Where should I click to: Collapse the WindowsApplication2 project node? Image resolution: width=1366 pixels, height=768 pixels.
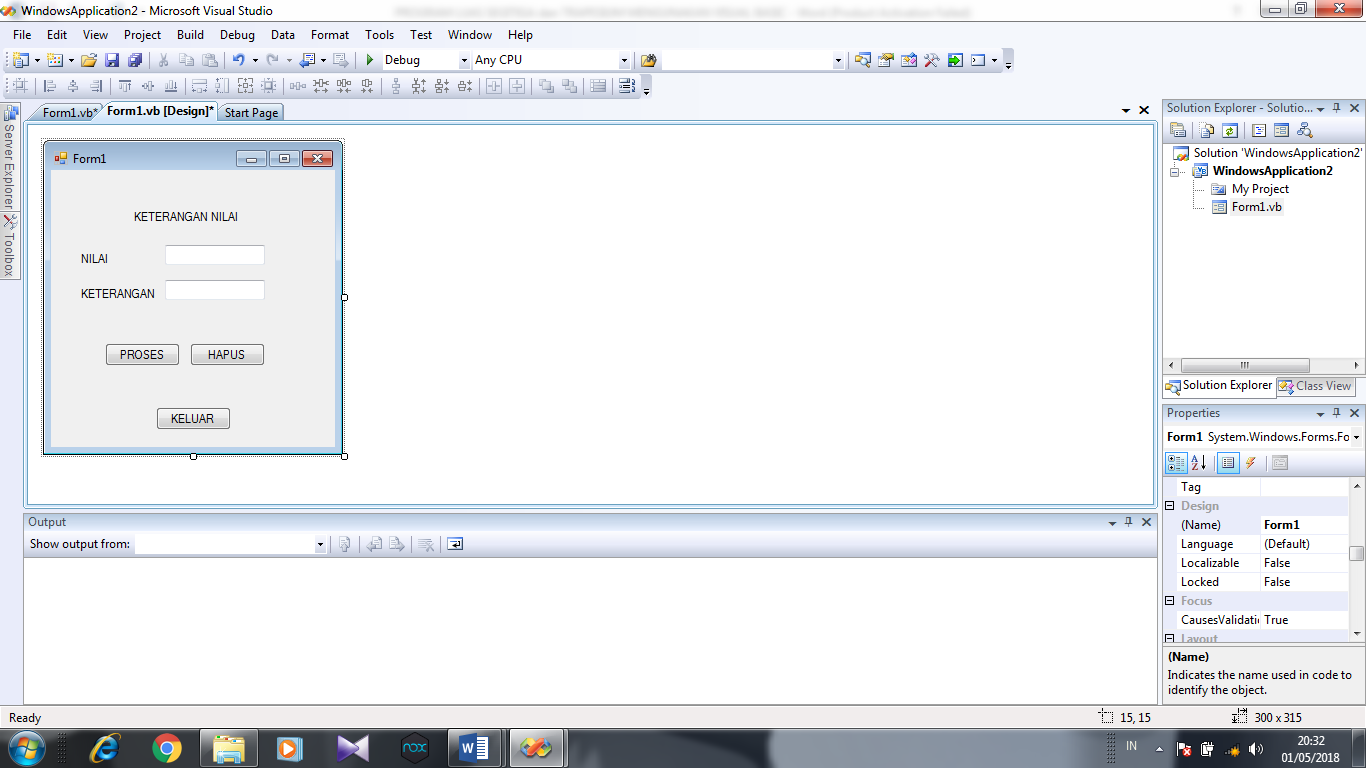click(x=1176, y=170)
